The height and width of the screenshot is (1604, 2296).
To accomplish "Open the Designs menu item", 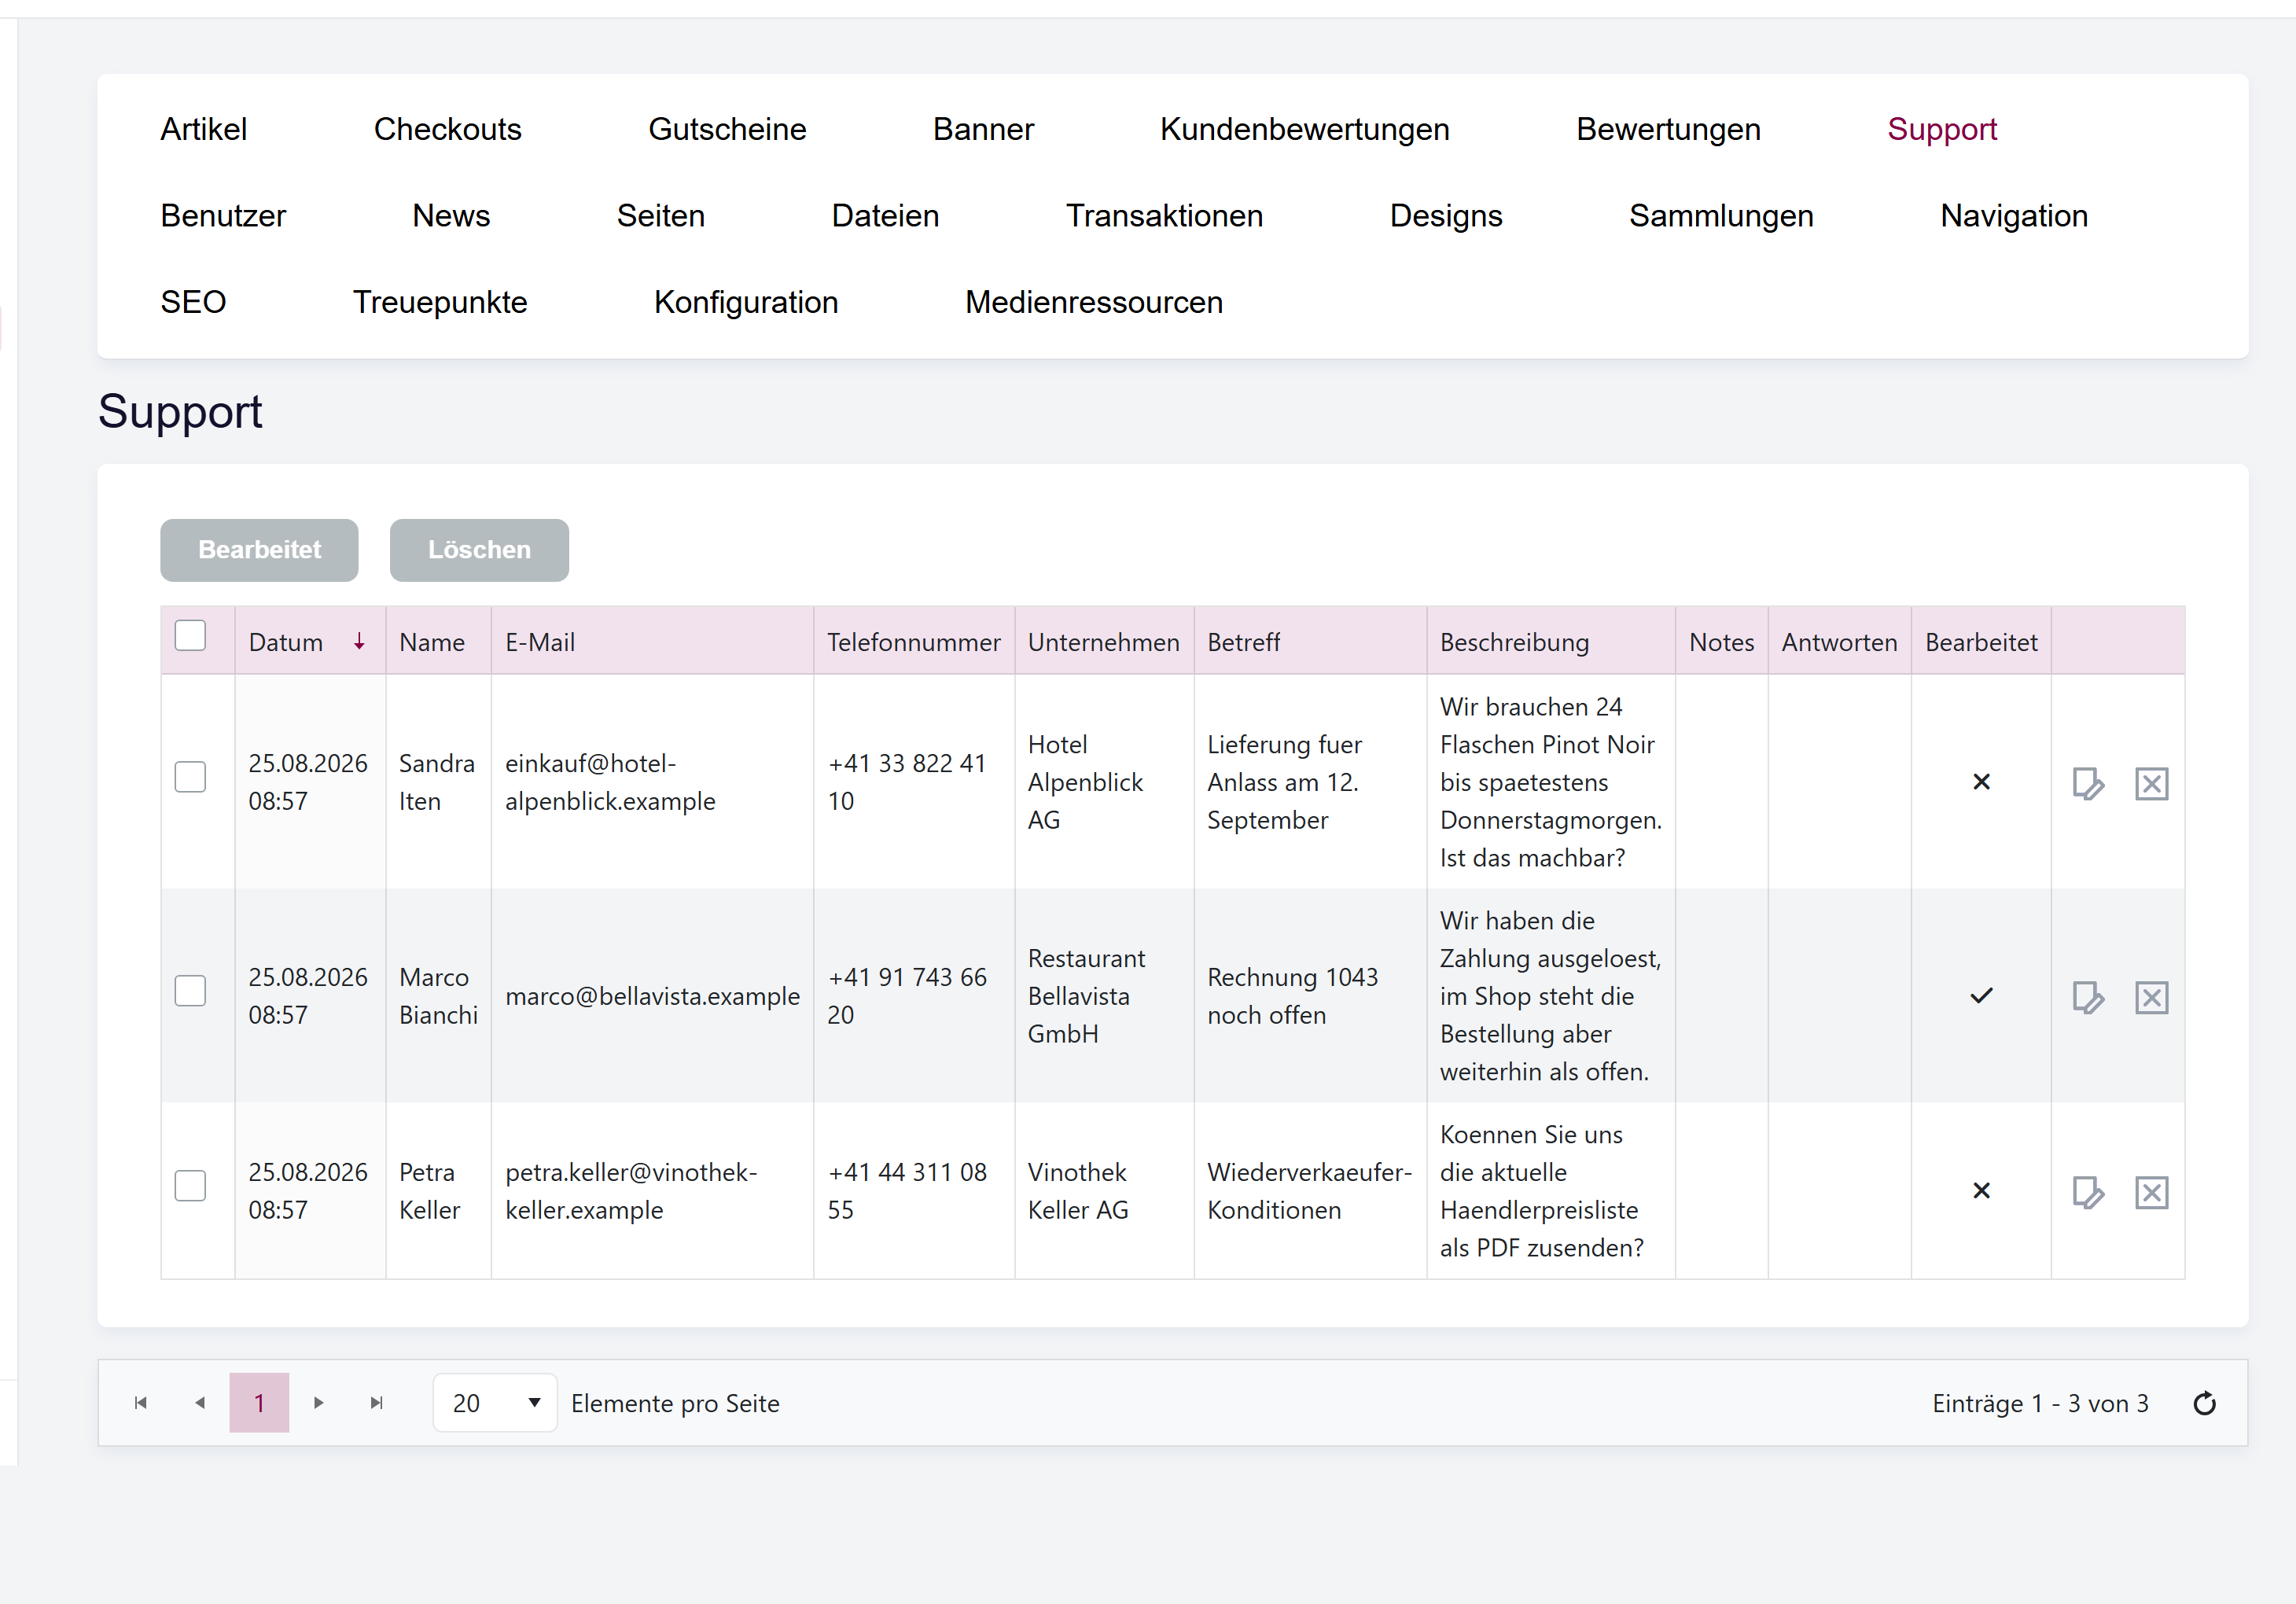I will click(x=1446, y=216).
